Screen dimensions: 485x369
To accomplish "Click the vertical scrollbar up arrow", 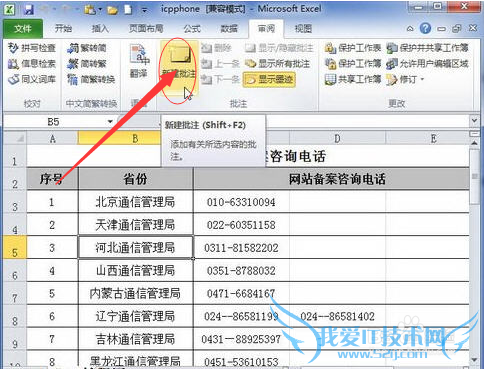I will pos(474,143).
